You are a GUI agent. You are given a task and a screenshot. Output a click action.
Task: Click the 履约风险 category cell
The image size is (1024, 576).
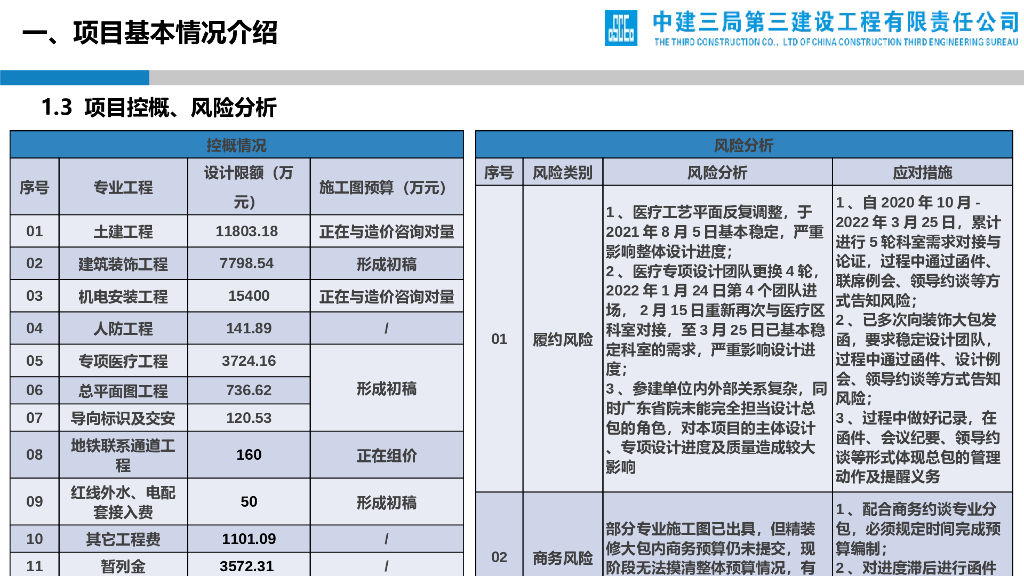(x=562, y=339)
